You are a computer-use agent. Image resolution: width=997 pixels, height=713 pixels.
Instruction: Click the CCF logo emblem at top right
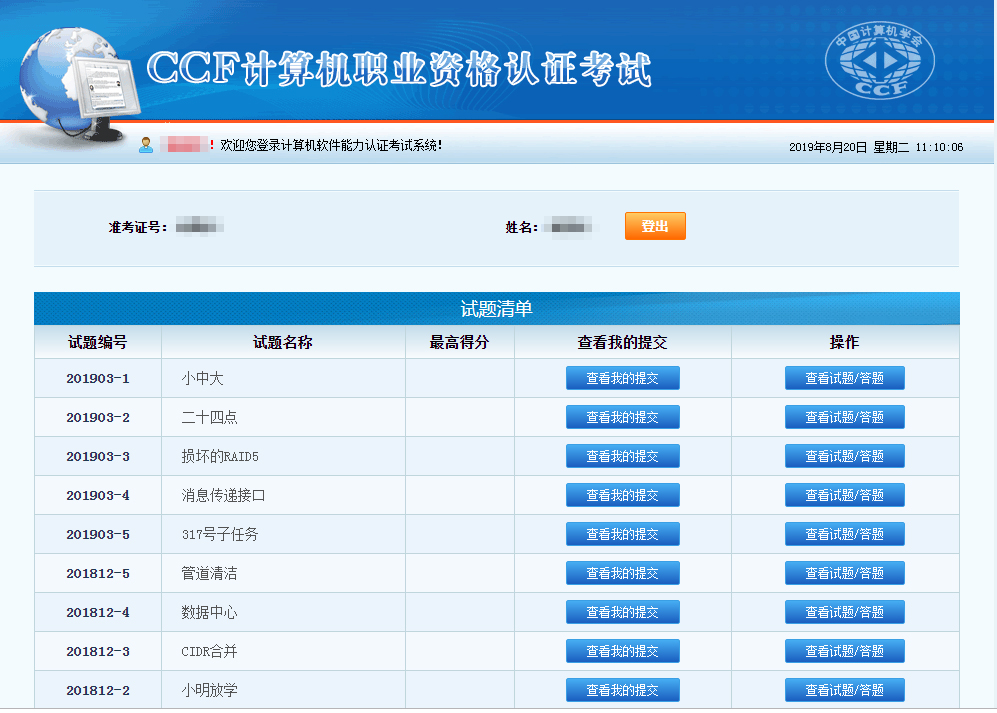tap(879, 62)
